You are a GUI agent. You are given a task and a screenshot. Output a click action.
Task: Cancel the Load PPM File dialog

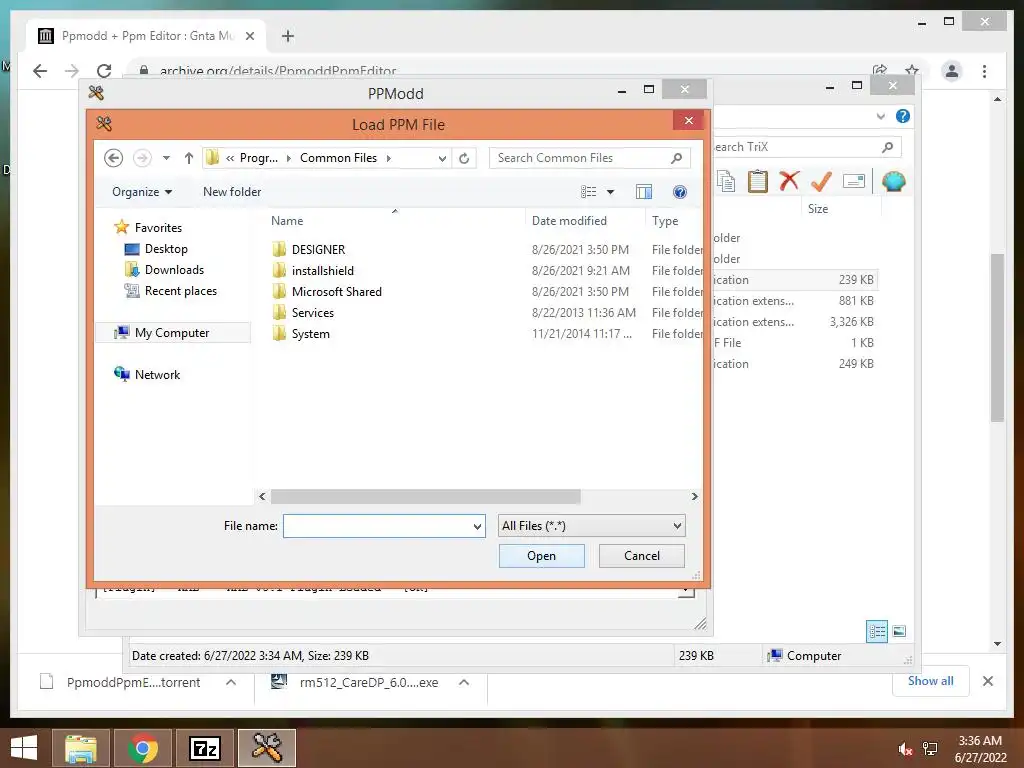[641, 556]
